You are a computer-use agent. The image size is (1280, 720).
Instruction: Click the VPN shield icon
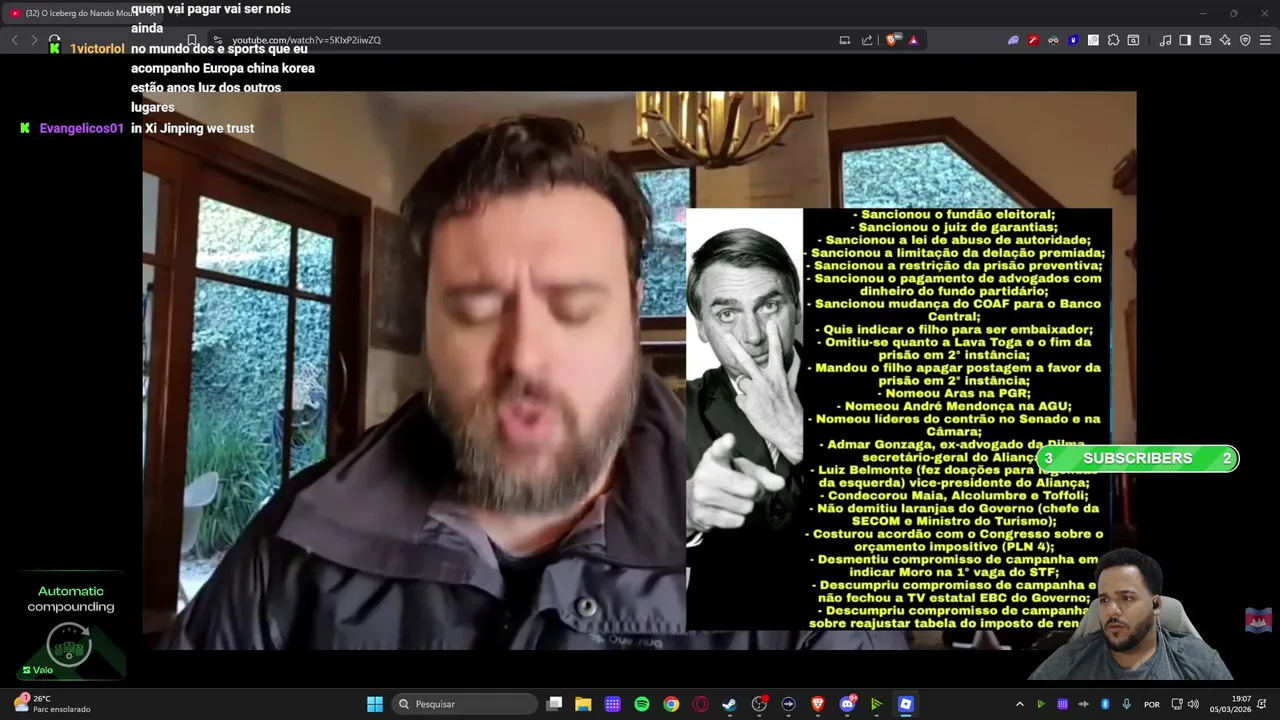pos(1245,40)
